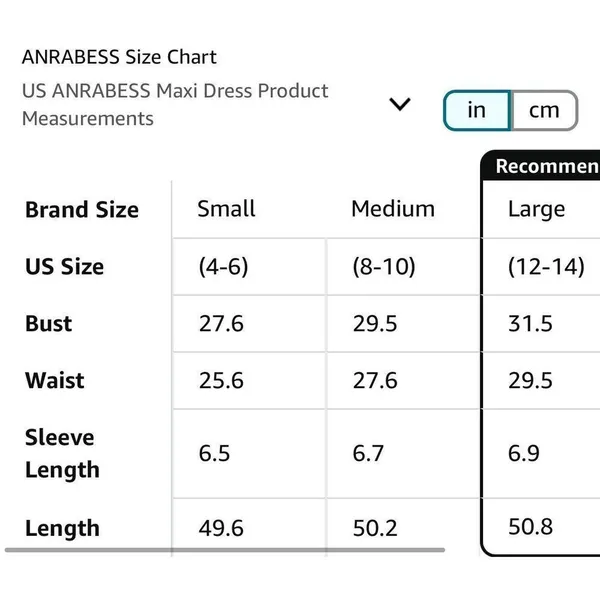This screenshot has width=600, height=600.
Task: Click the Recommended size banner
Action: pyautogui.click(x=541, y=165)
